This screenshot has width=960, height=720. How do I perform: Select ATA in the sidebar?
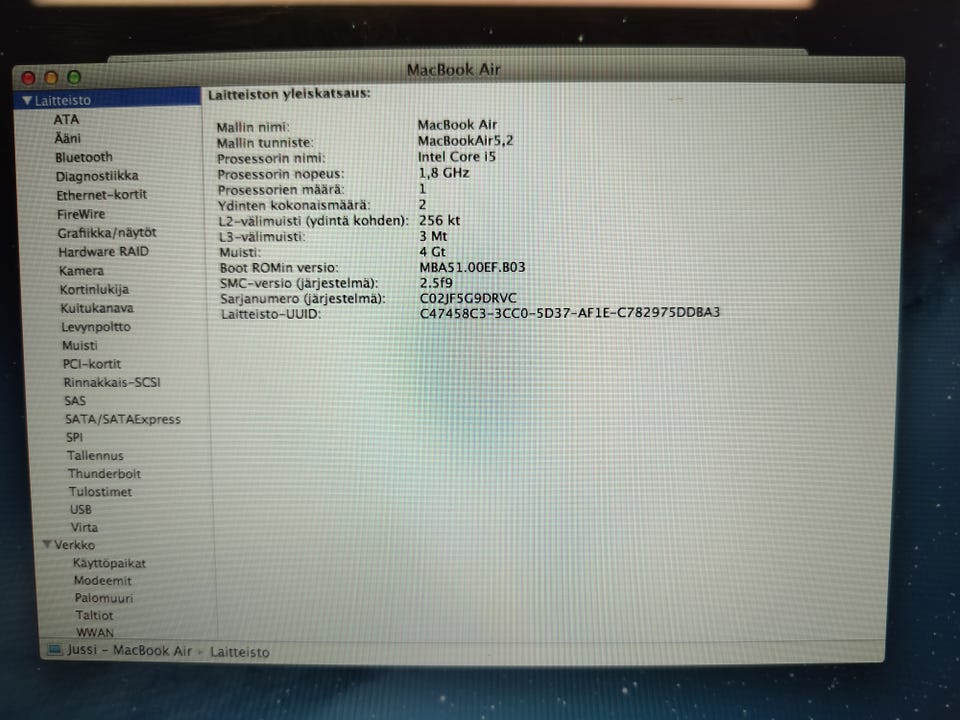[66, 119]
